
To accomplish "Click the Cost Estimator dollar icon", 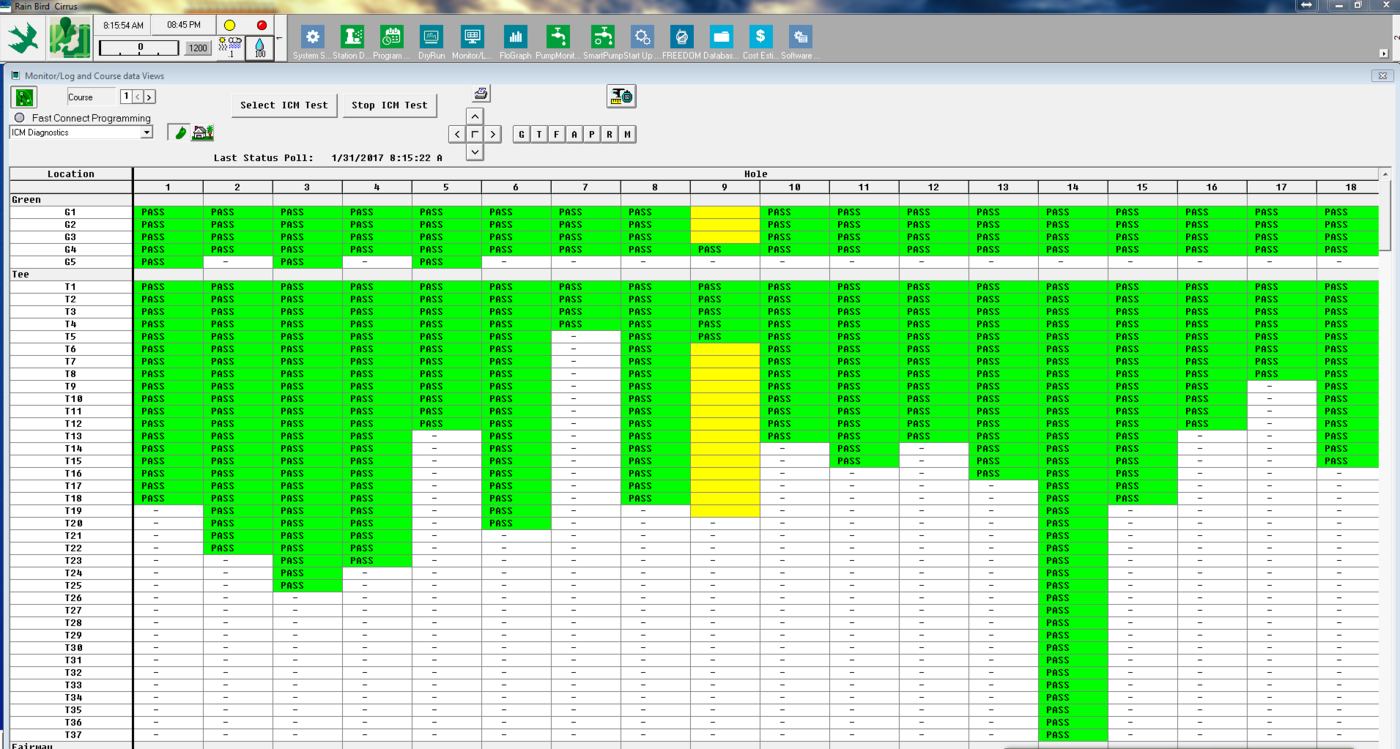I will click(x=761, y=38).
